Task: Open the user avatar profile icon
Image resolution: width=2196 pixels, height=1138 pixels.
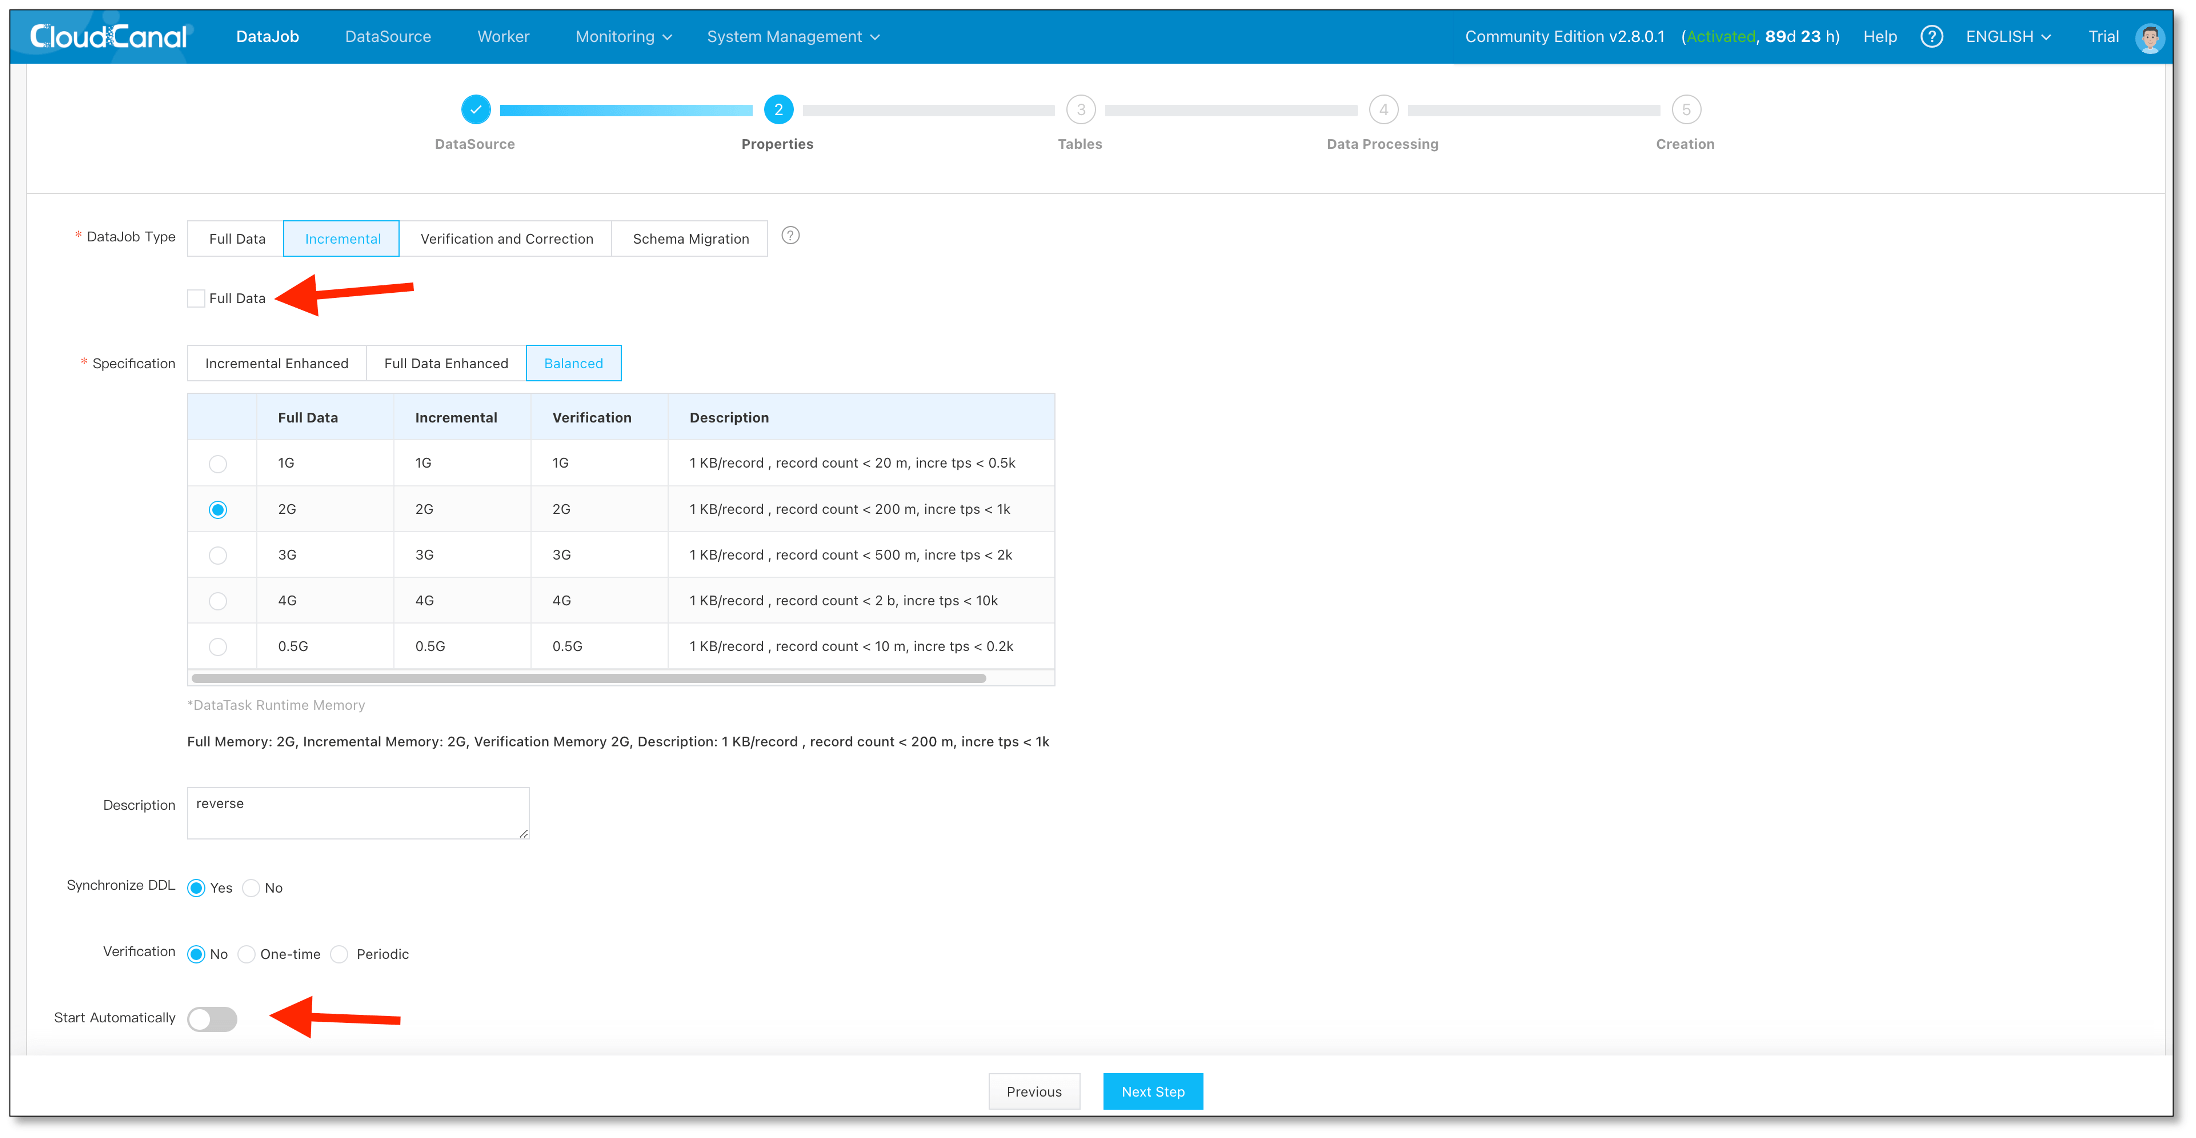Action: 2149,38
